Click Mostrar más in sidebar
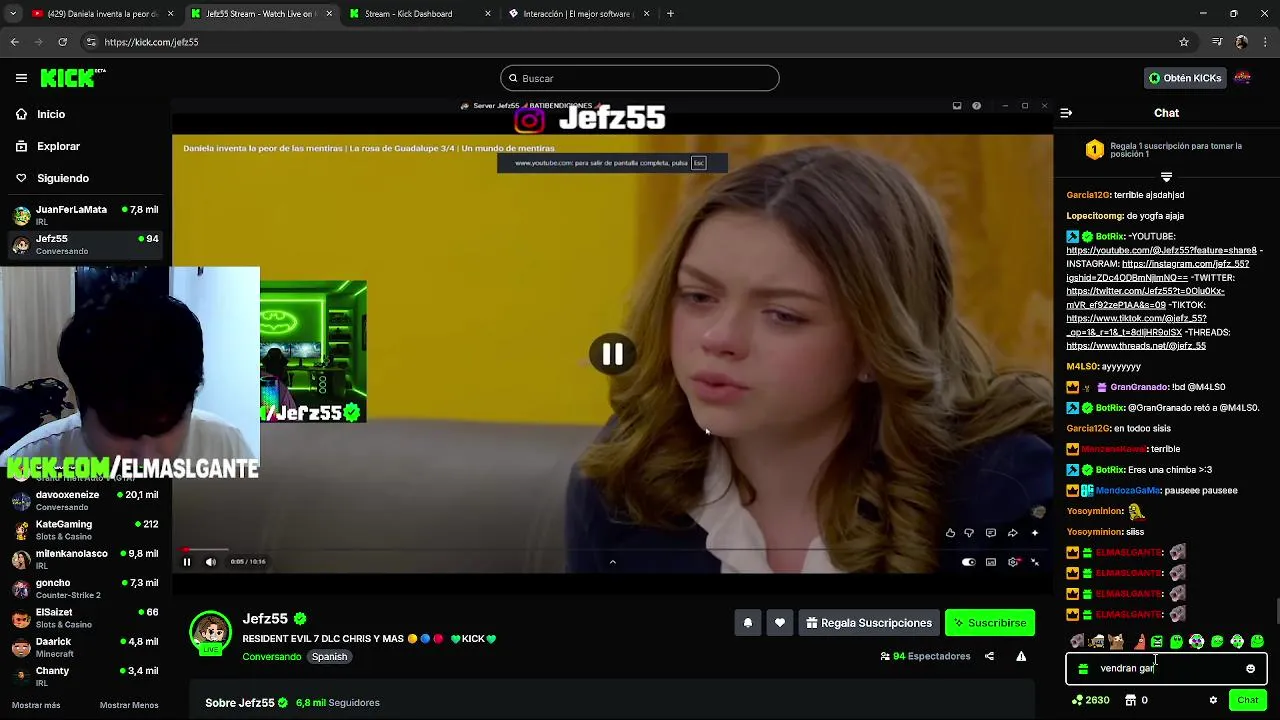The width and height of the screenshot is (1280, 720). point(36,705)
